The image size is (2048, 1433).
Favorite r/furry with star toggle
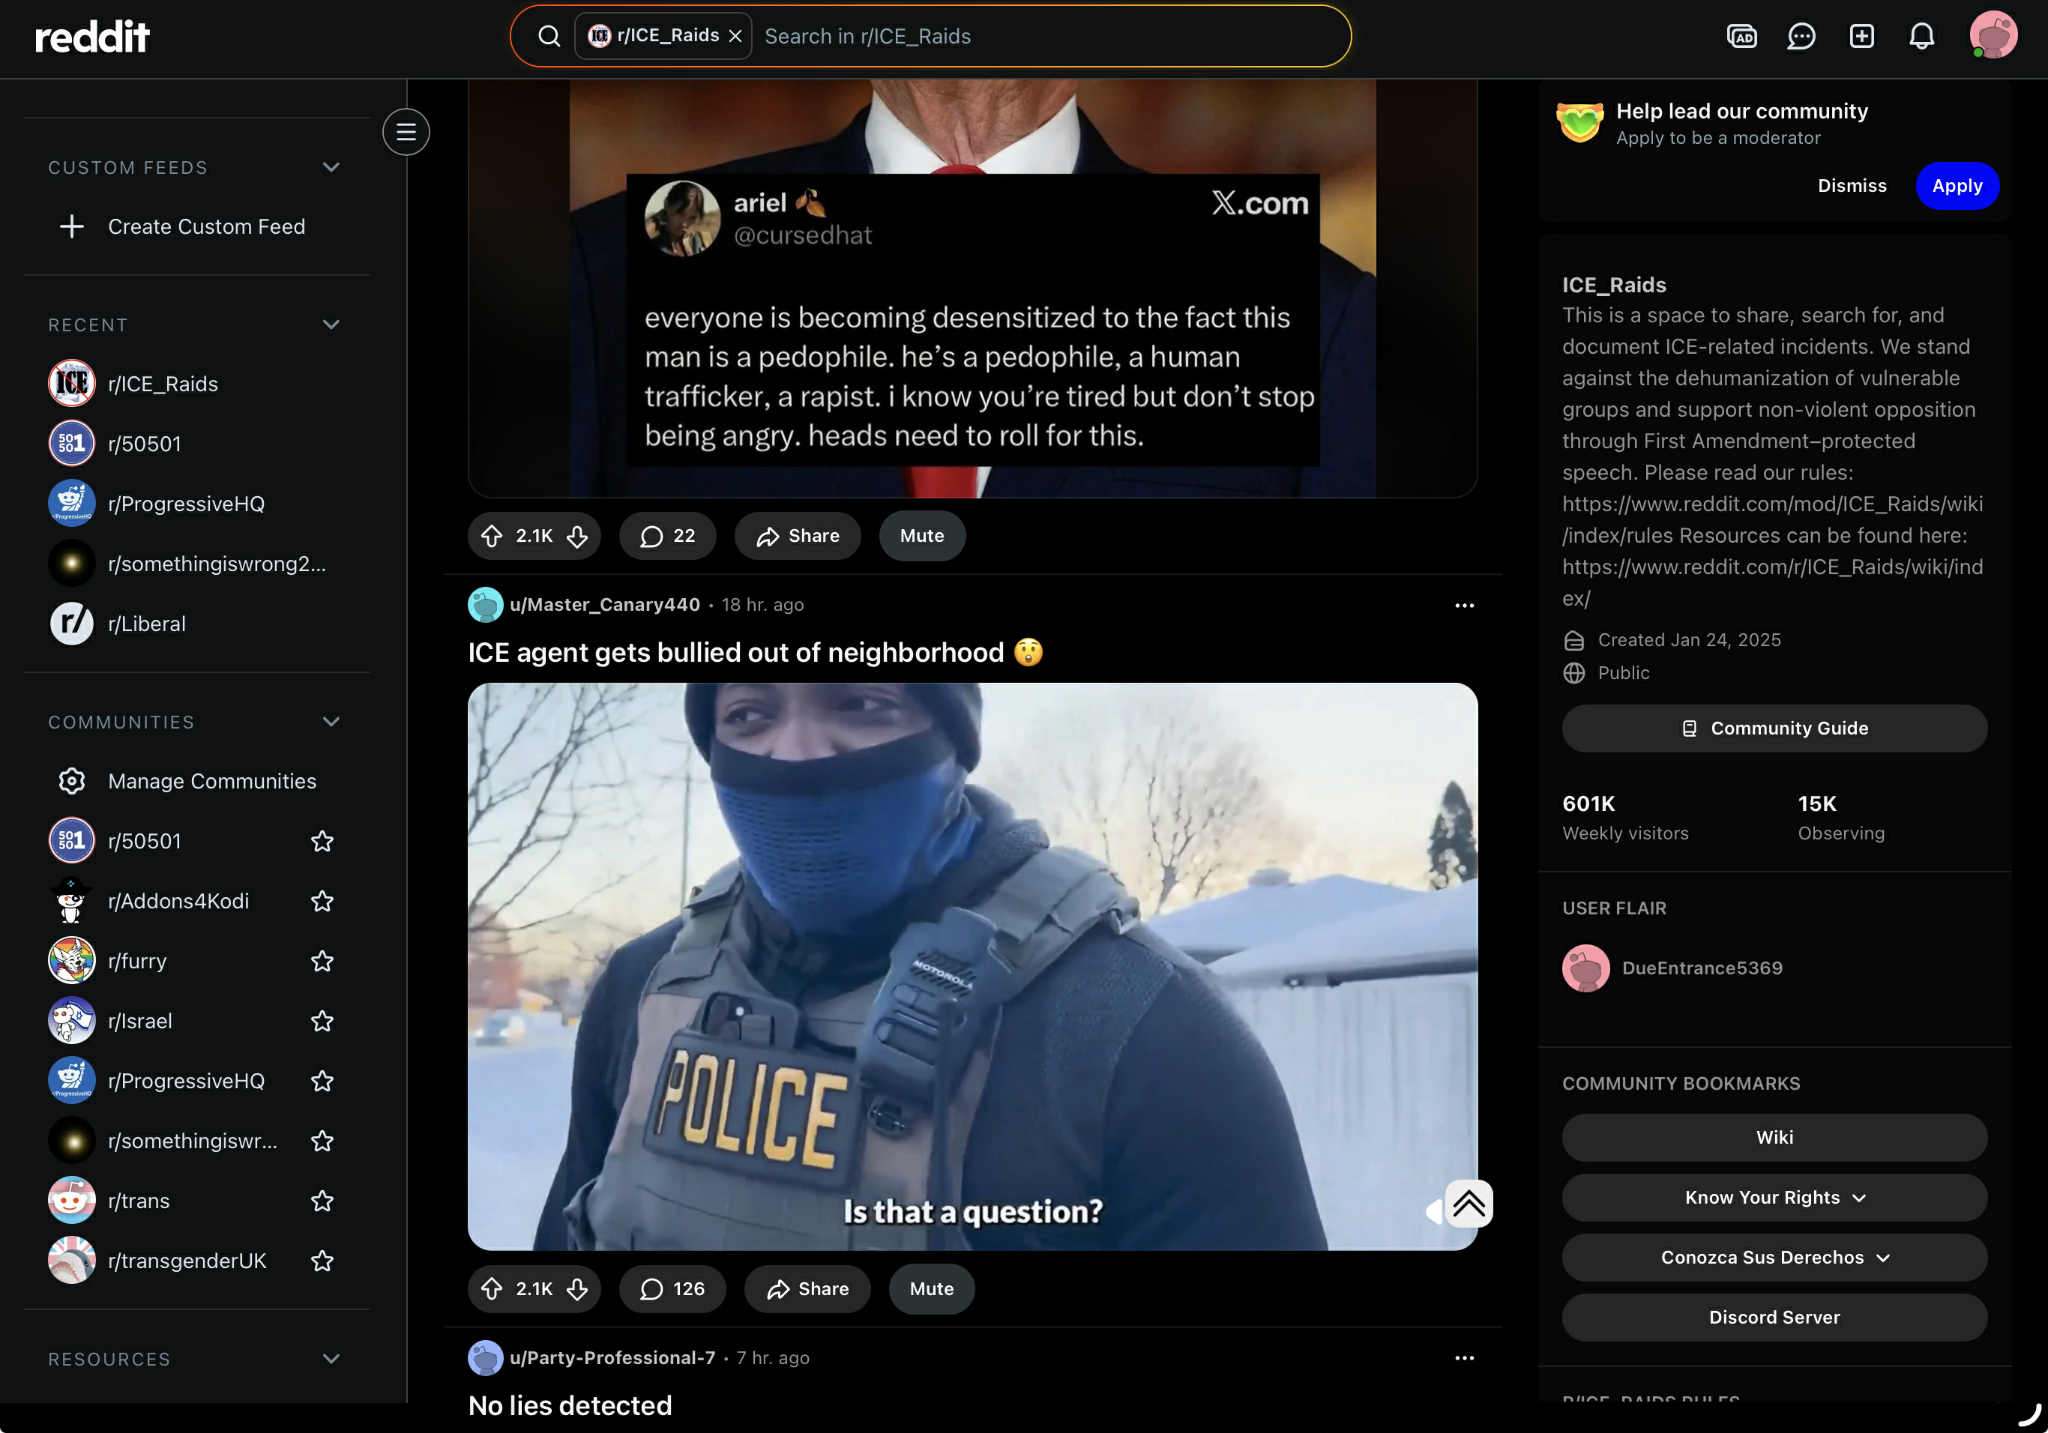click(x=322, y=961)
